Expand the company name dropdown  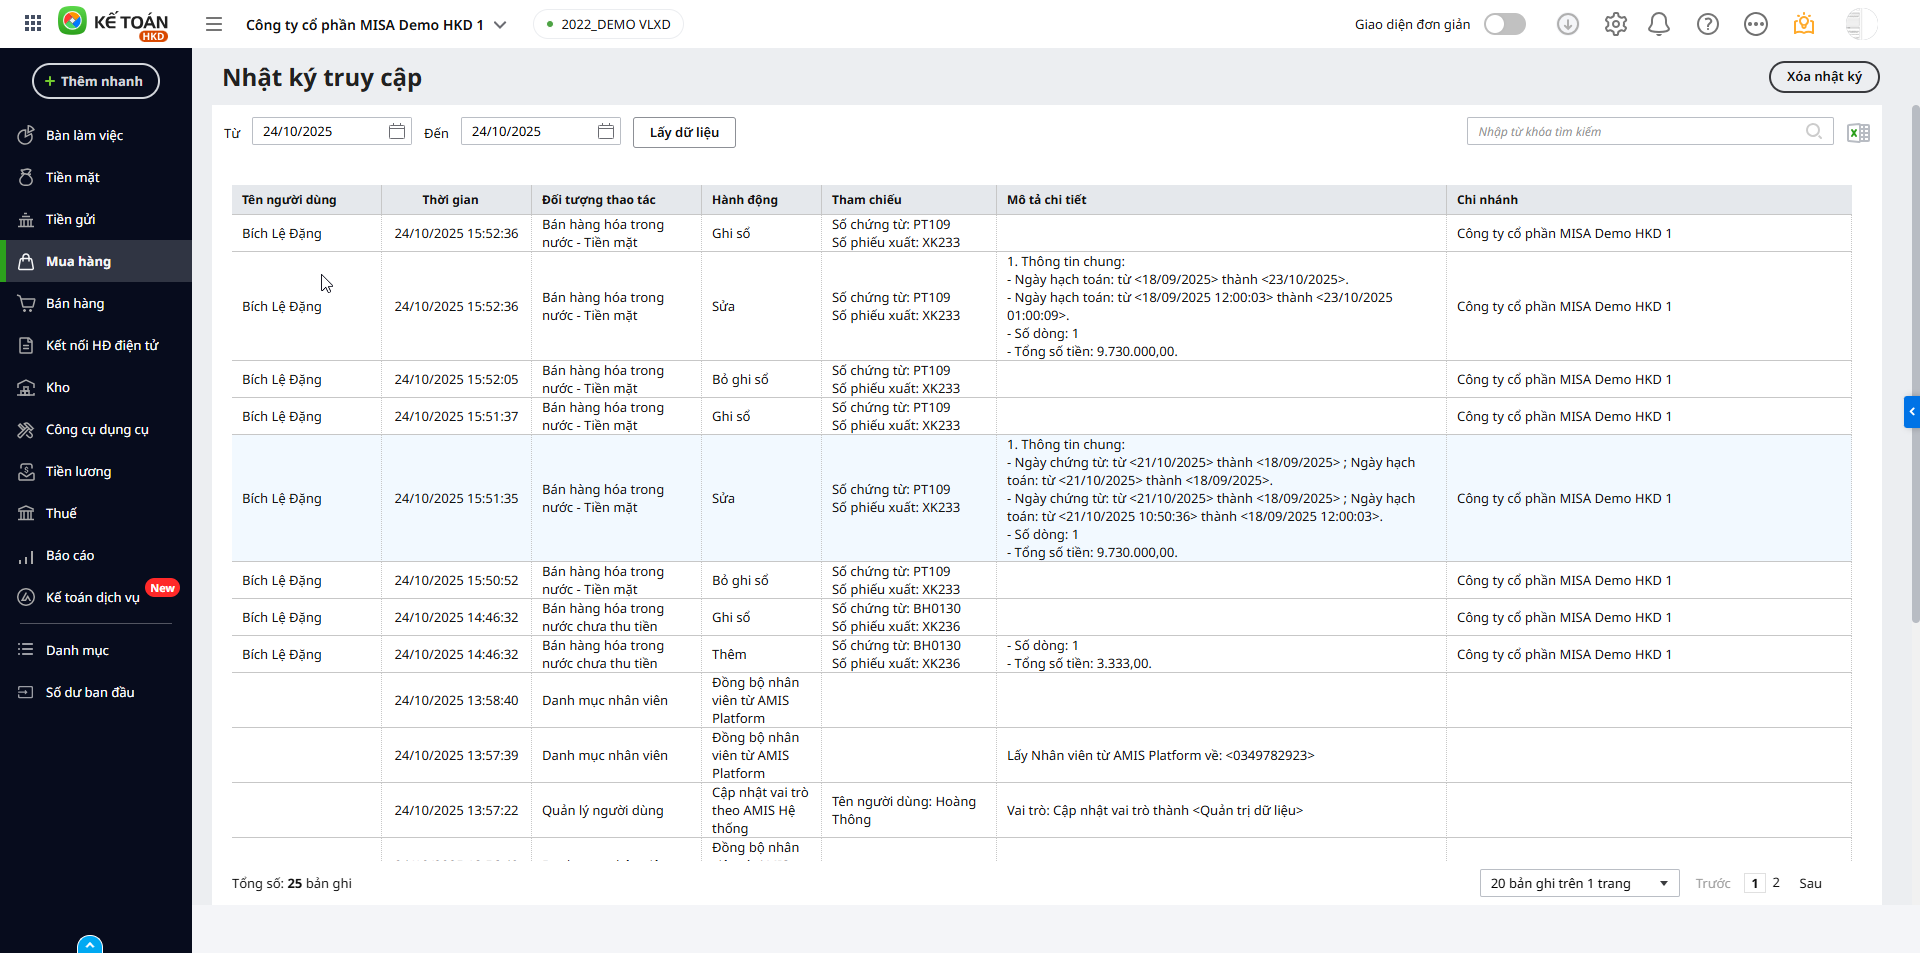(x=500, y=24)
